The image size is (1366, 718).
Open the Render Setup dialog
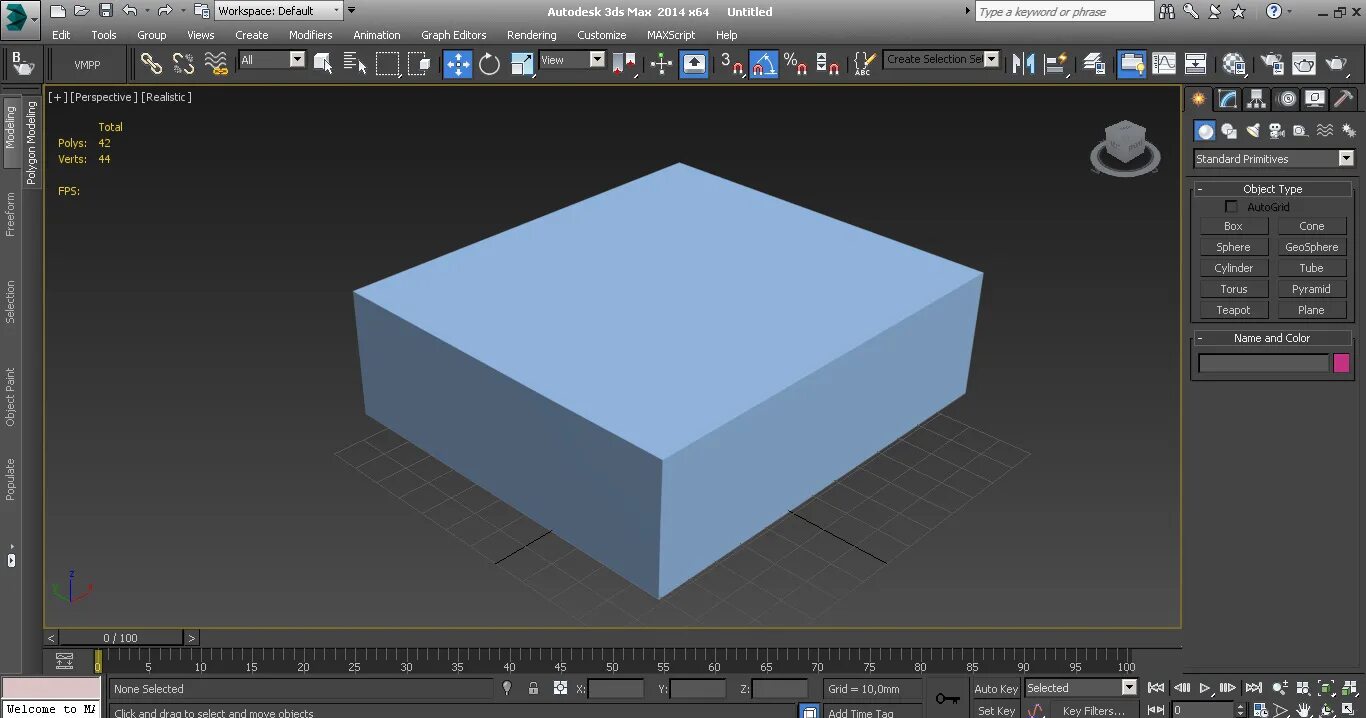(1272, 64)
